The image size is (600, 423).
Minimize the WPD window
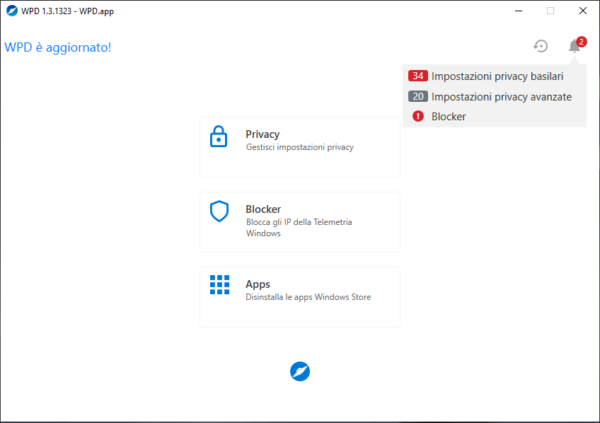point(518,11)
